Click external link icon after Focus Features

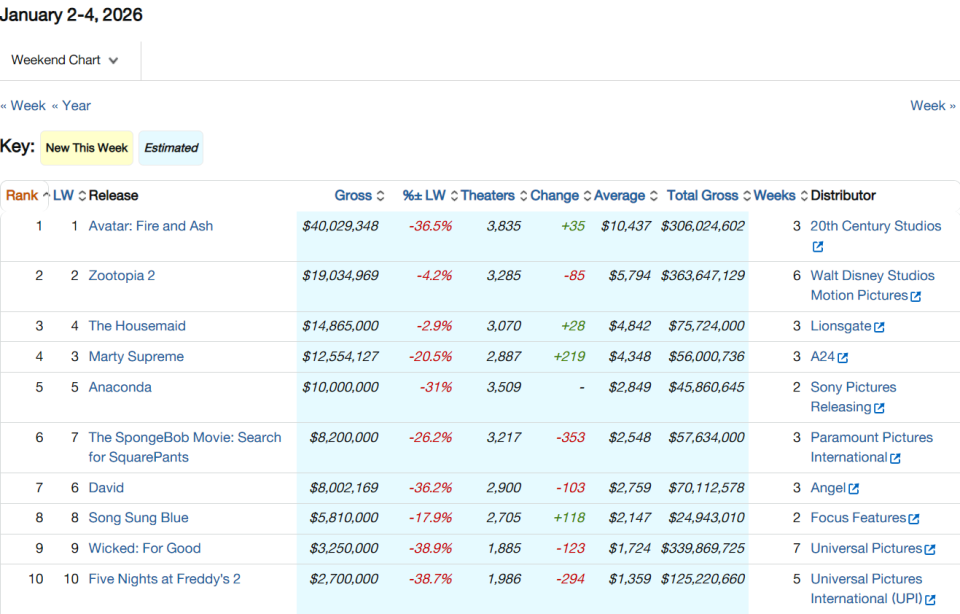914,519
